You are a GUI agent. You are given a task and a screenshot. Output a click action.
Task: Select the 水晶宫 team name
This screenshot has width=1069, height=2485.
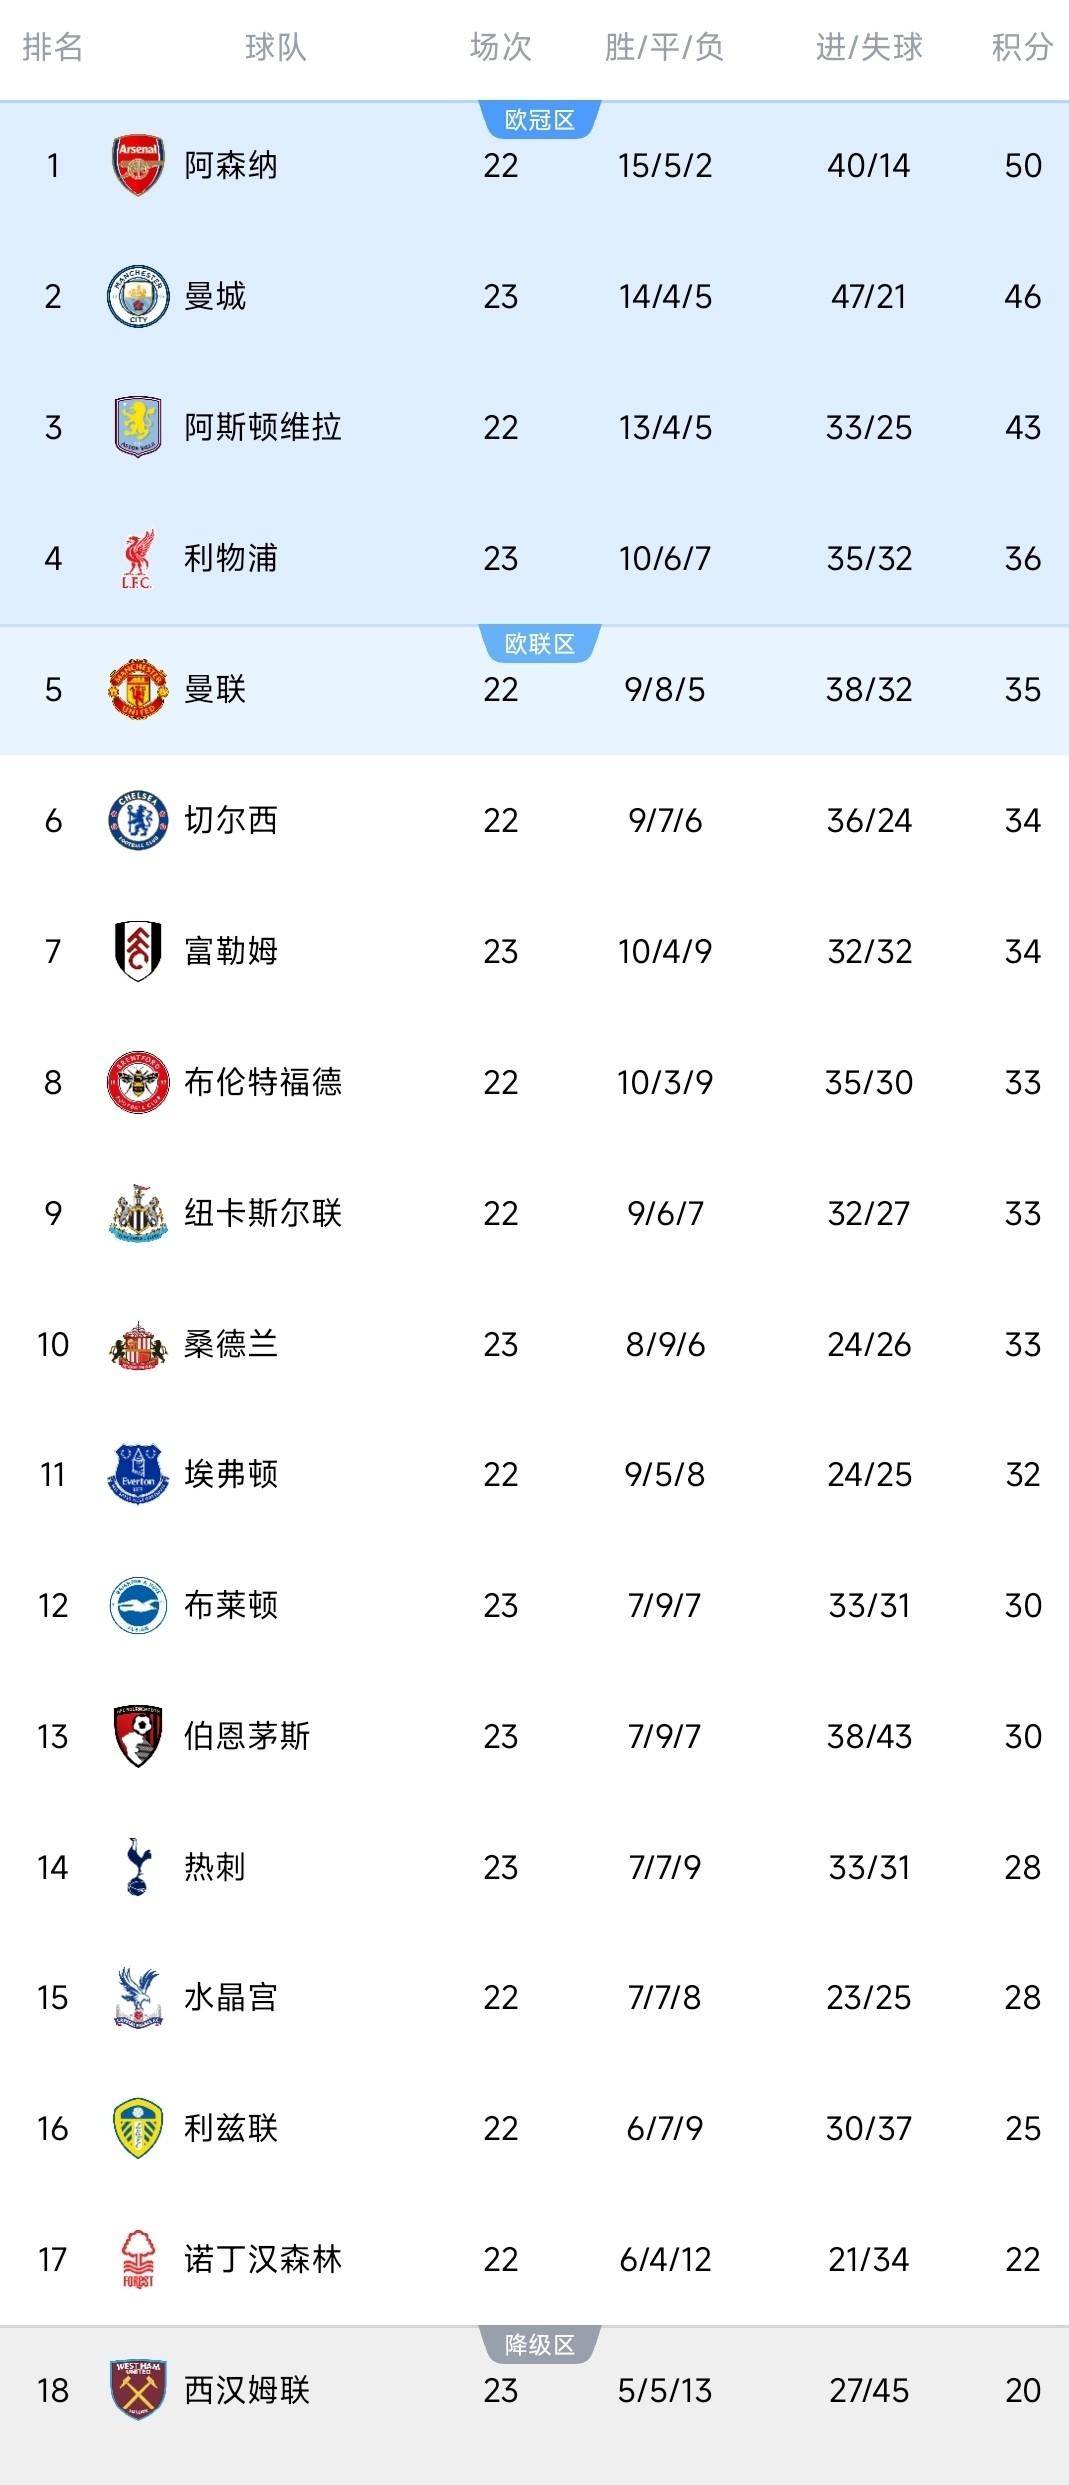tap(231, 1997)
